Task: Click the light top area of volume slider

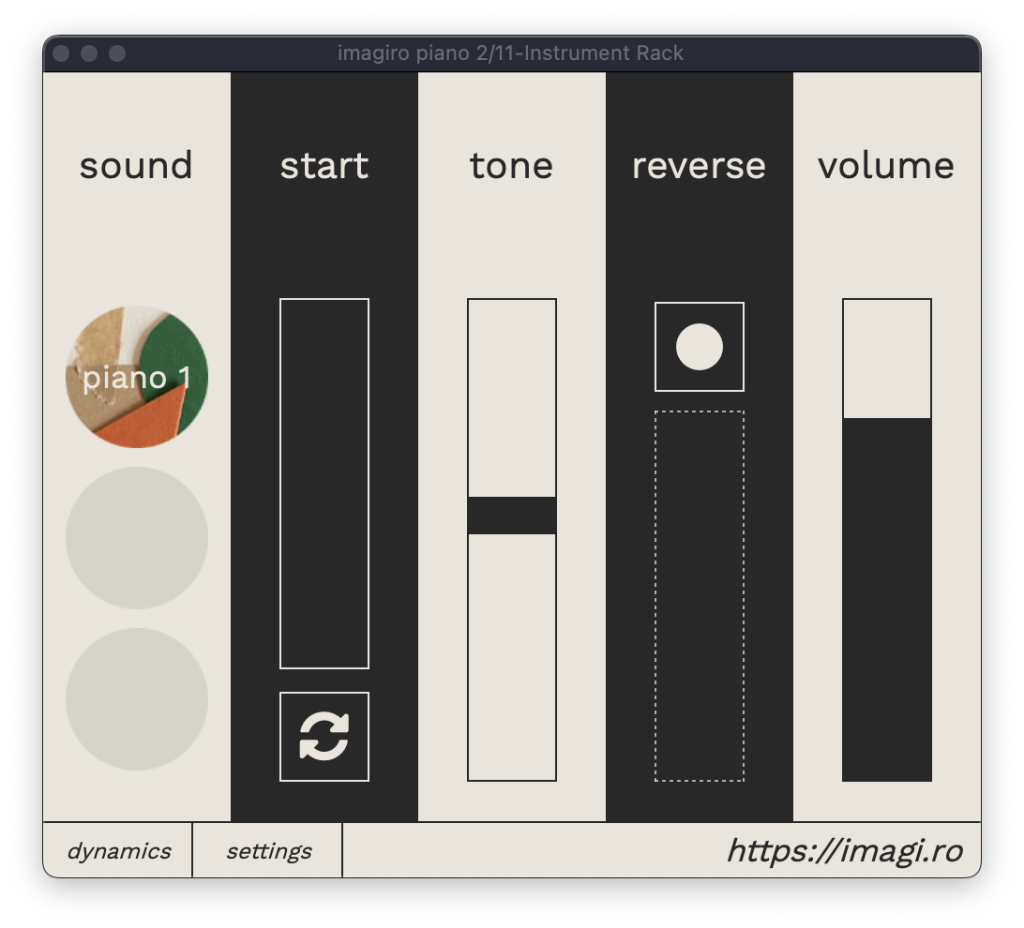Action: (x=886, y=358)
